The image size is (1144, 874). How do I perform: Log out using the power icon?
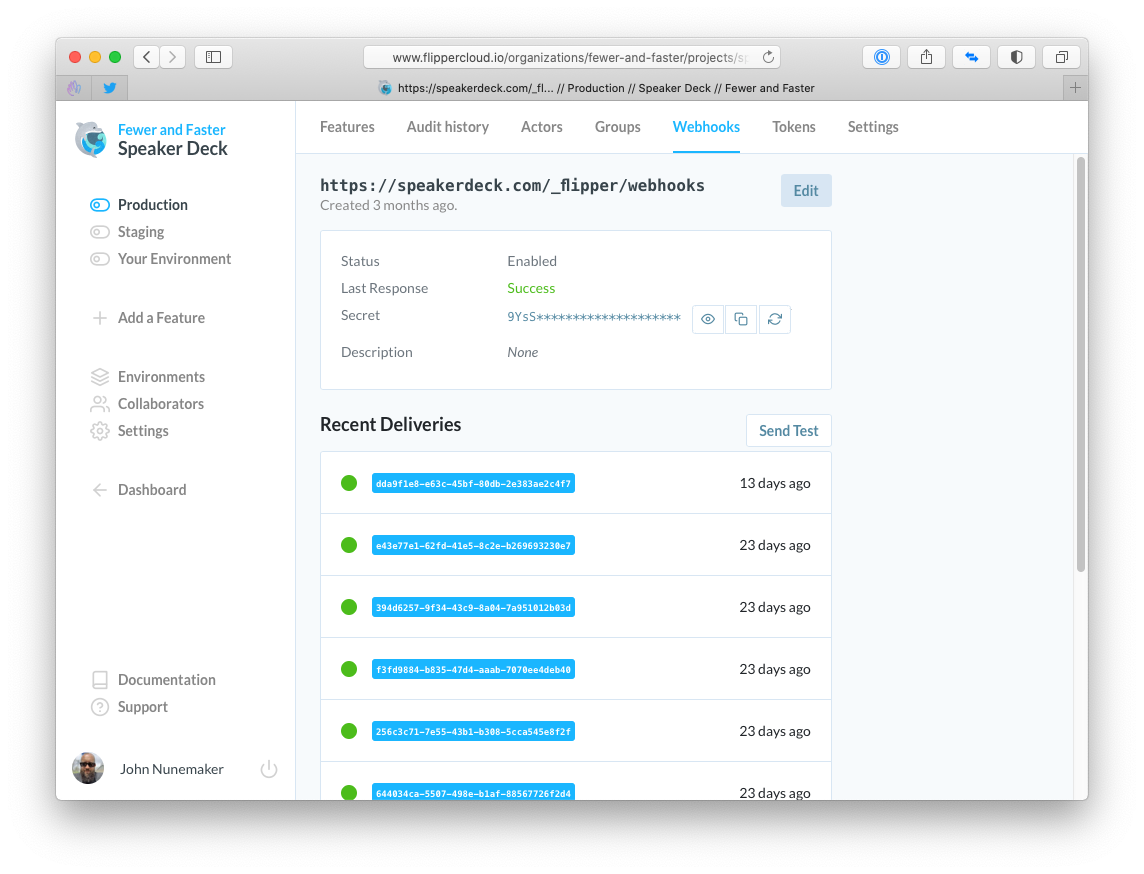pos(269,769)
